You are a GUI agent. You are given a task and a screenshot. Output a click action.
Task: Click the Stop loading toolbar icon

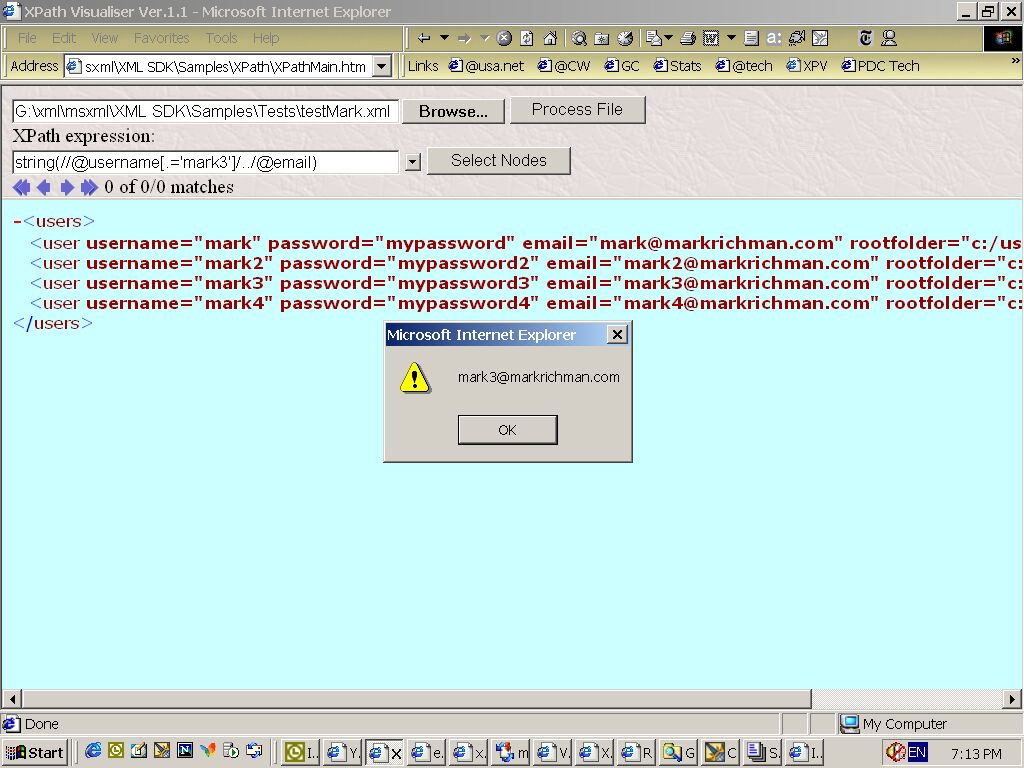coord(504,39)
